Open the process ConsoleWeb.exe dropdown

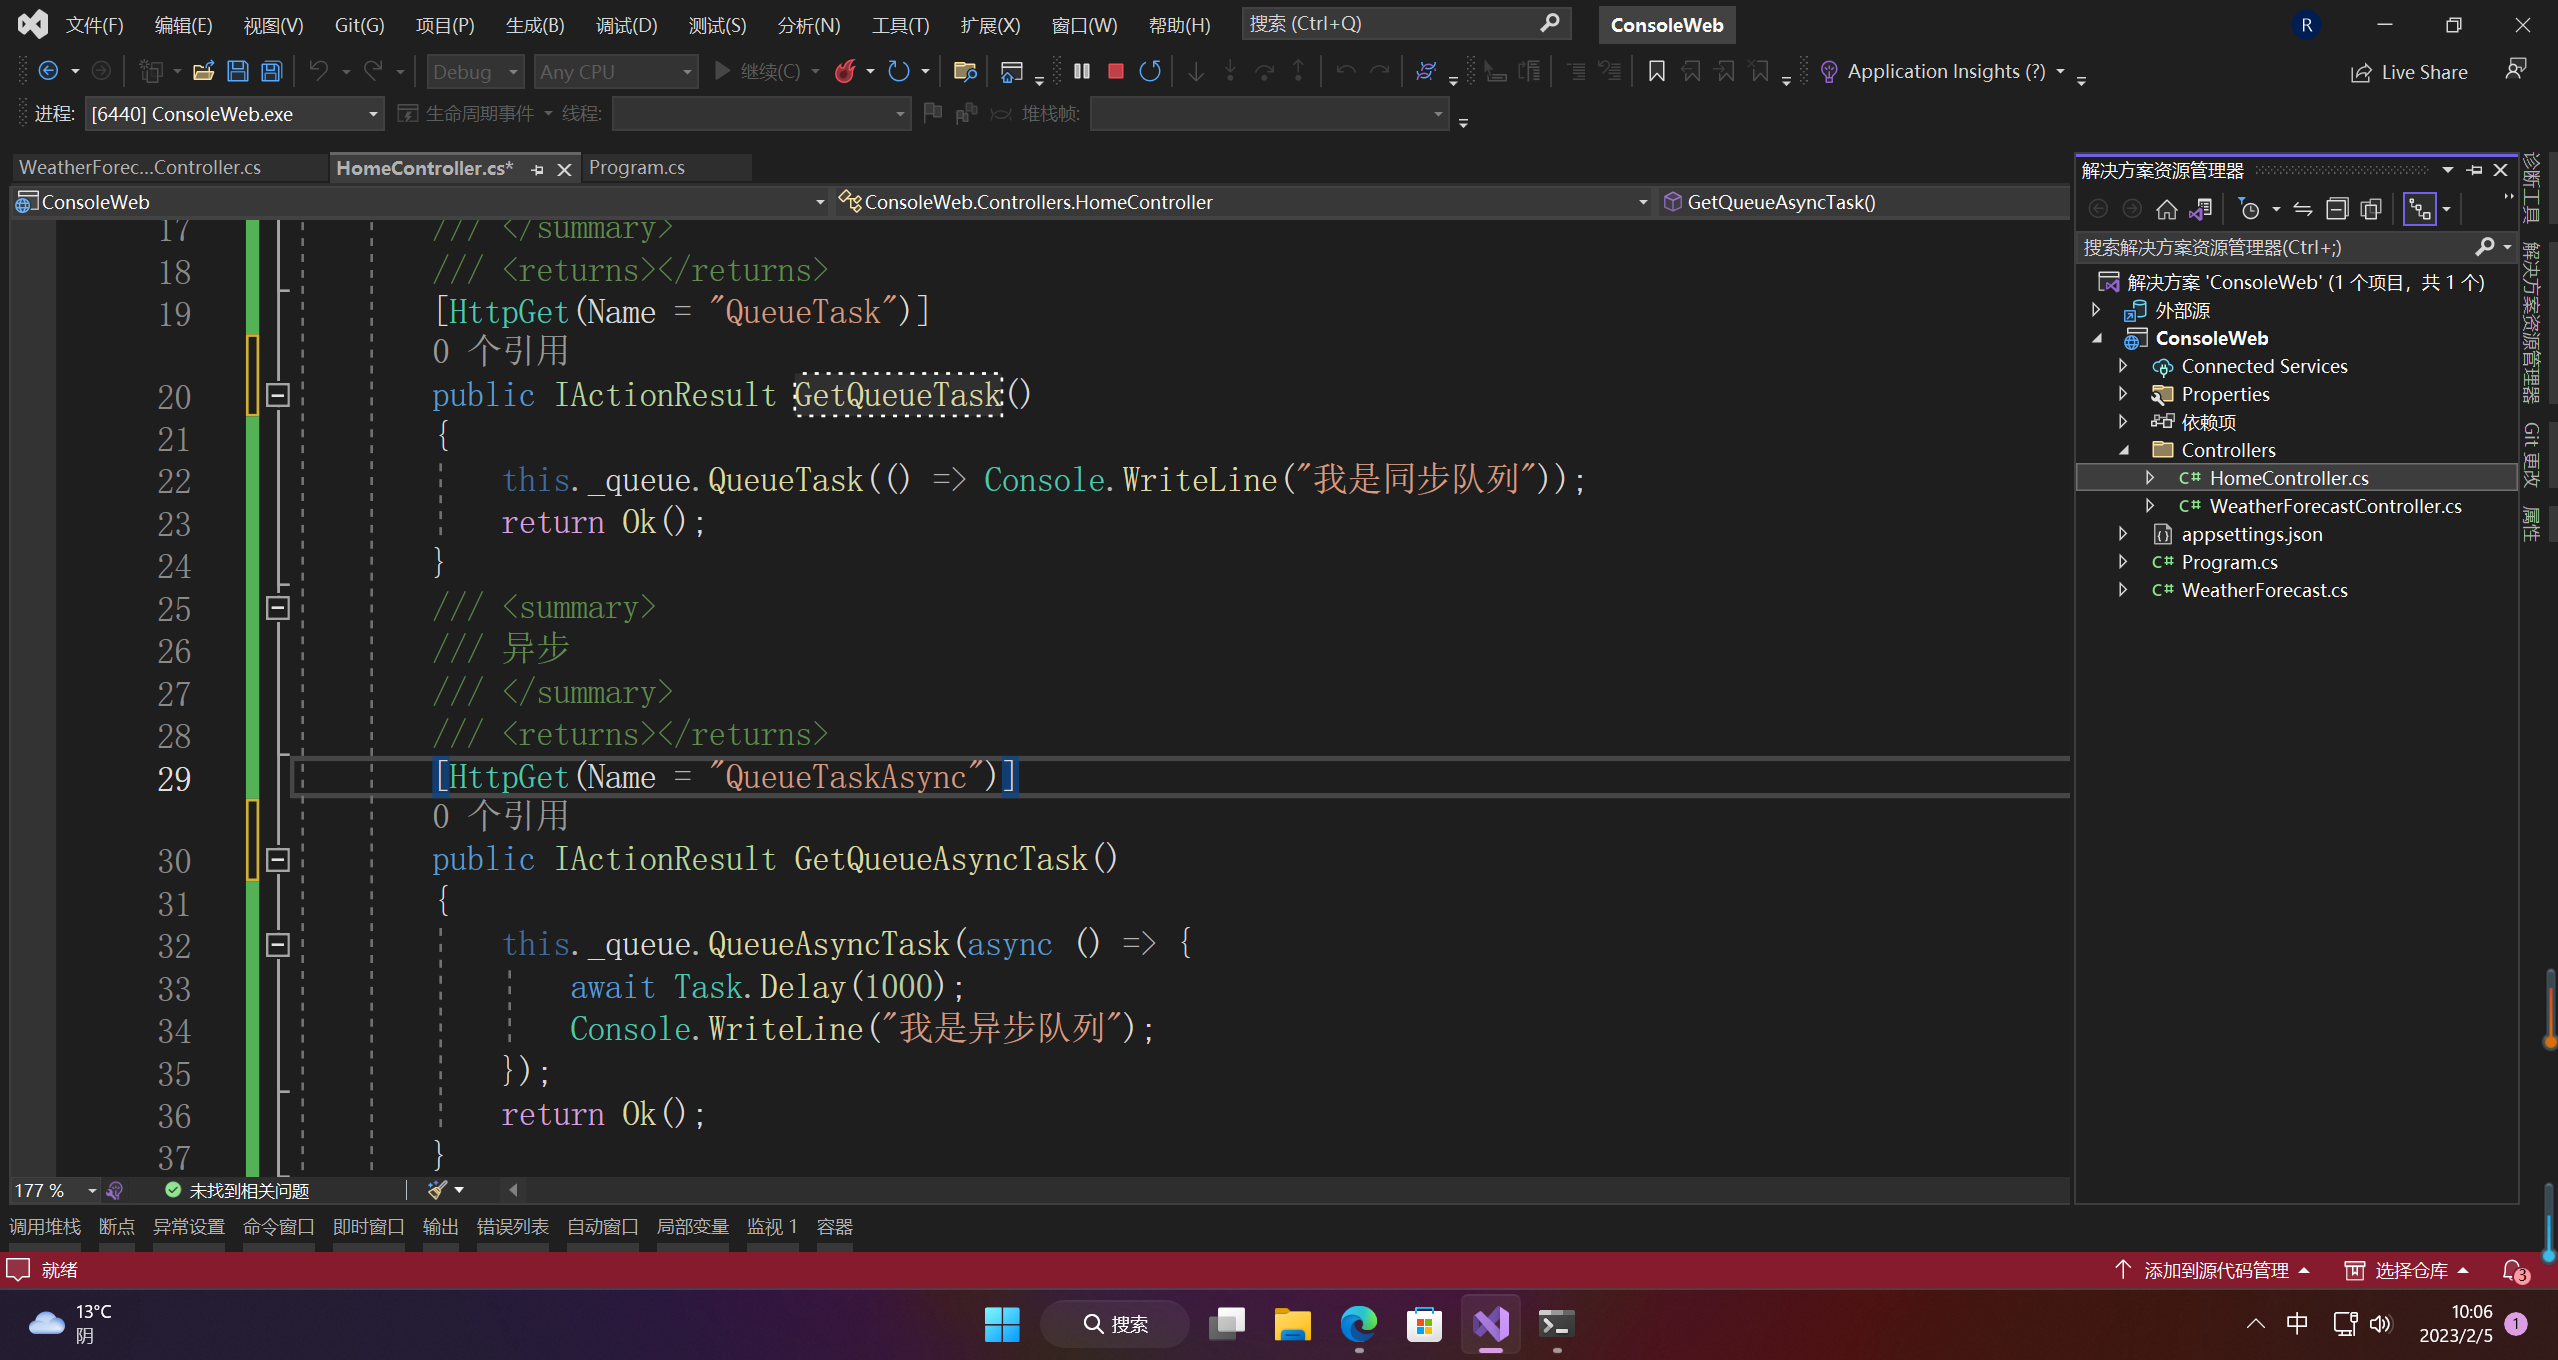pyautogui.click(x=373, y=114)
